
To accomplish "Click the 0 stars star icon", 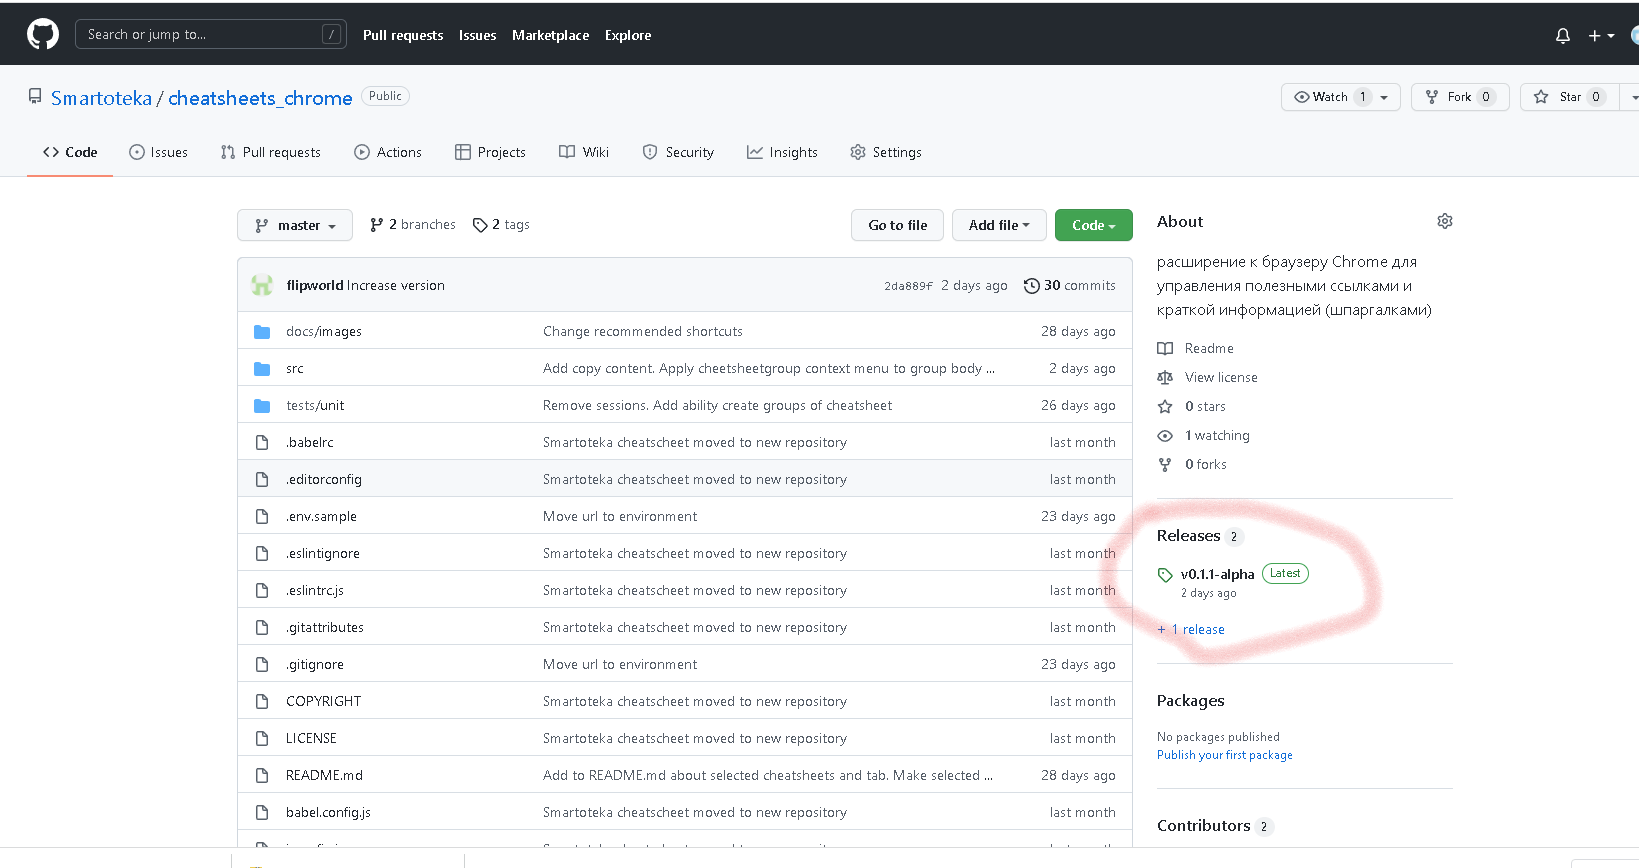I will coord(1165,406).
